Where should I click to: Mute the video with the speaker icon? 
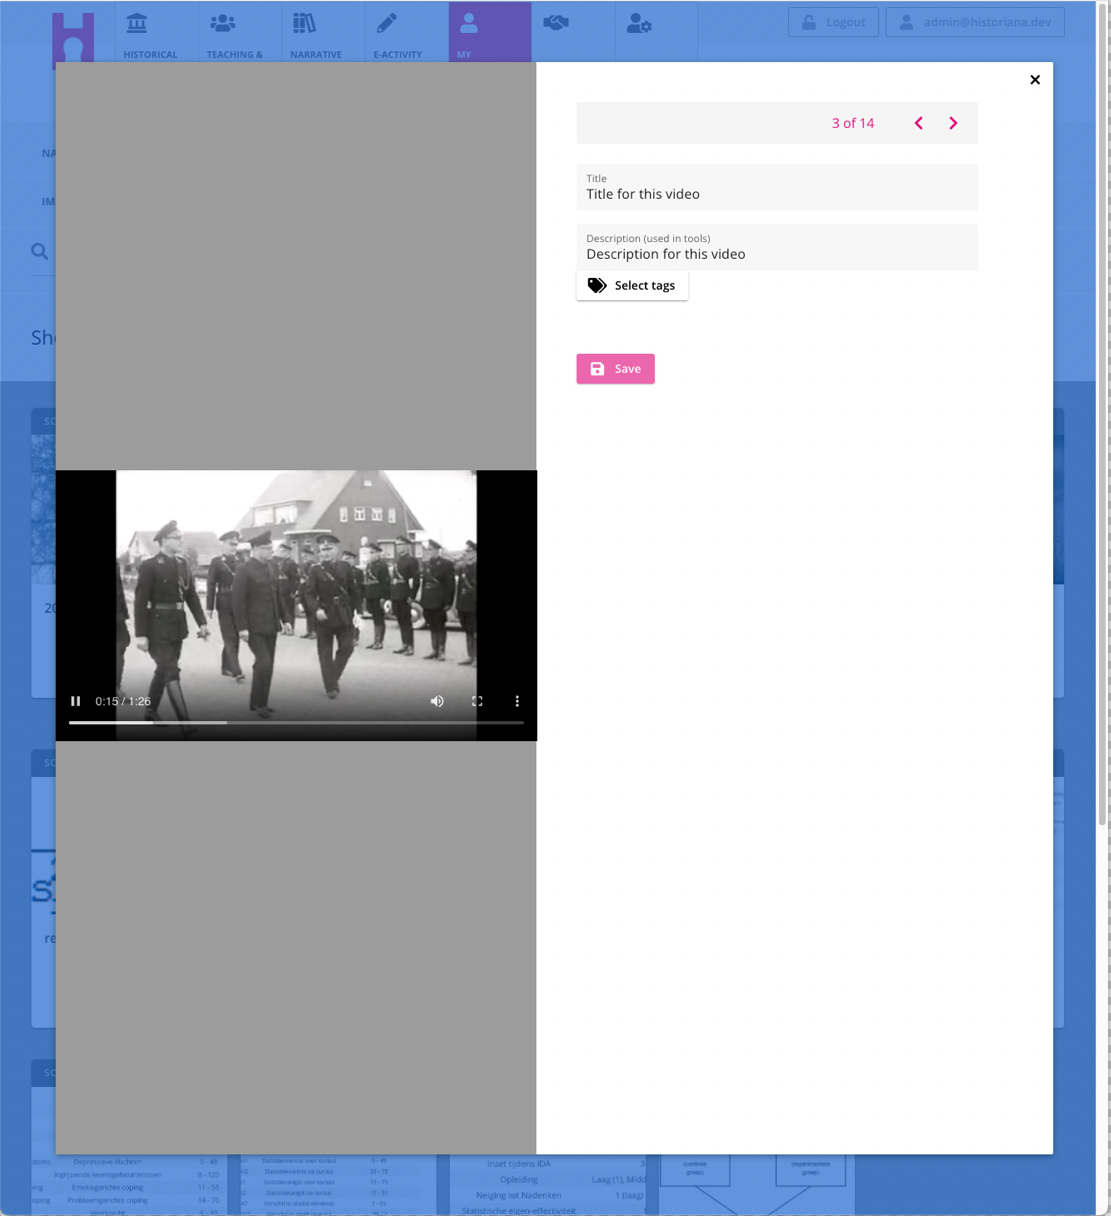(x=437, y=701)
